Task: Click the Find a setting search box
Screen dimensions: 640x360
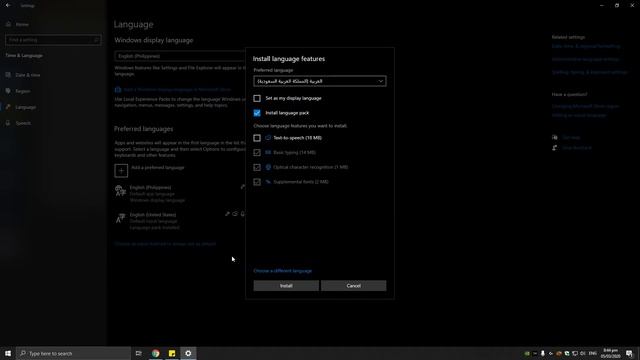Action: tap(53, 40)
